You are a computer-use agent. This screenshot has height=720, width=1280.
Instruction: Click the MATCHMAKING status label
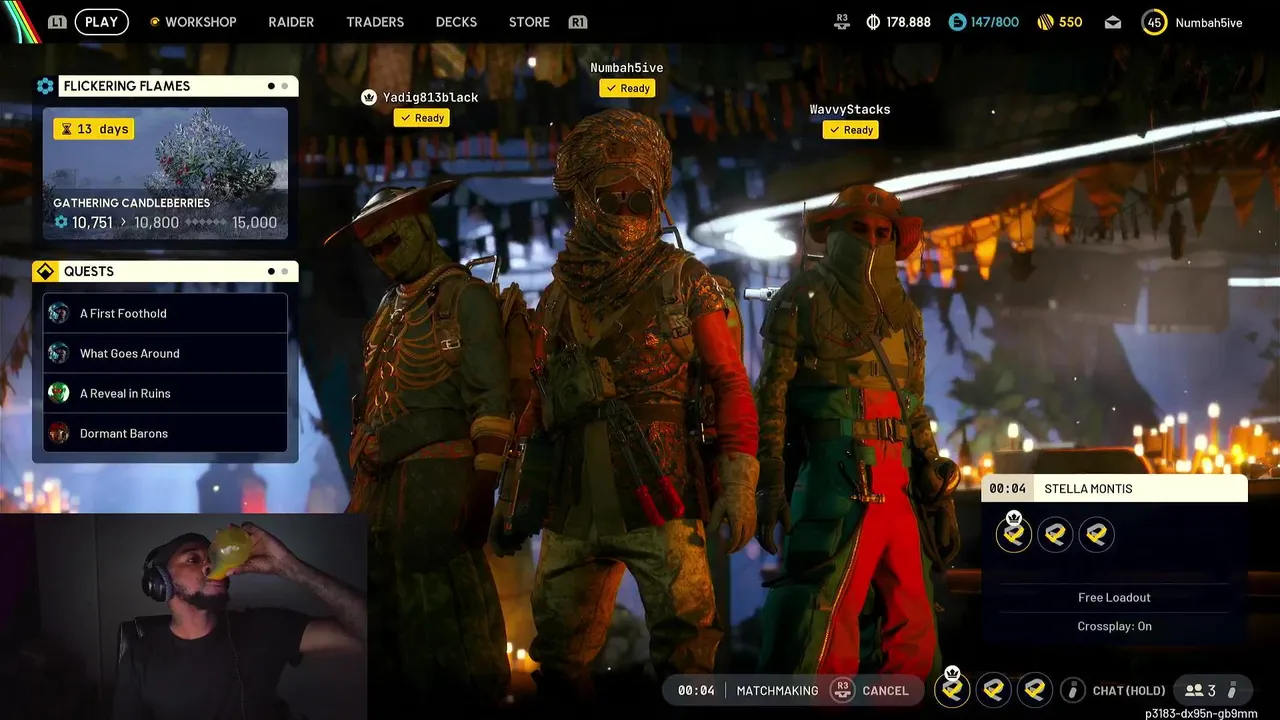tap(777, 690)
